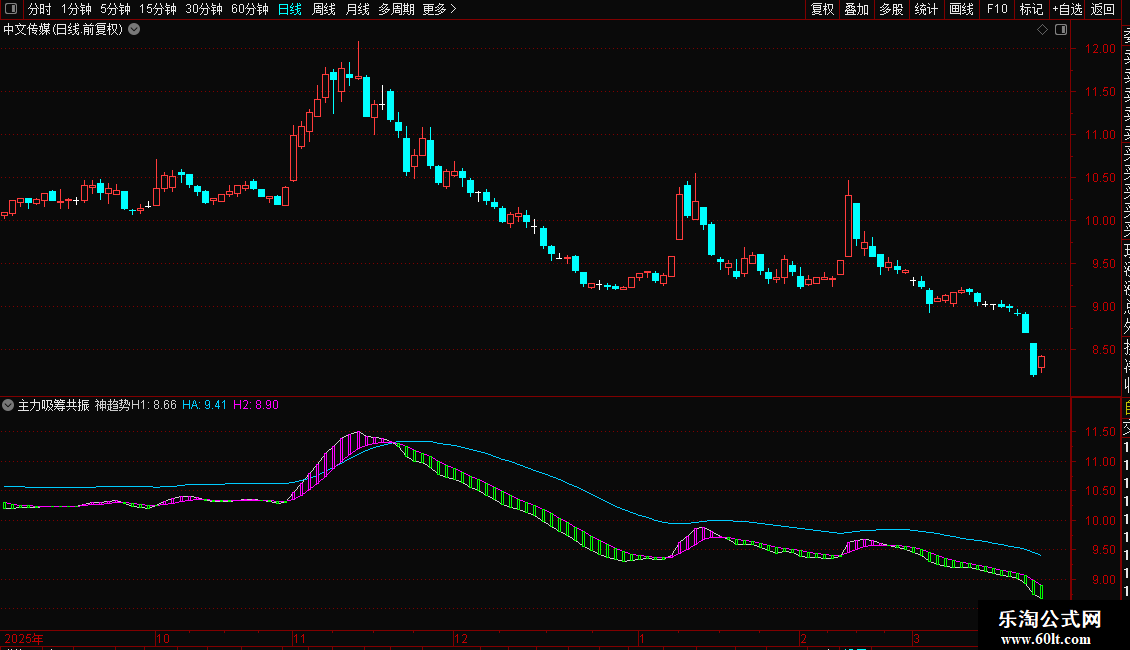Image resolution: width=1130 pixels, height=650 pixels.
Task: Click the 叠加 overlay button
Action: (x=857, y=9)
